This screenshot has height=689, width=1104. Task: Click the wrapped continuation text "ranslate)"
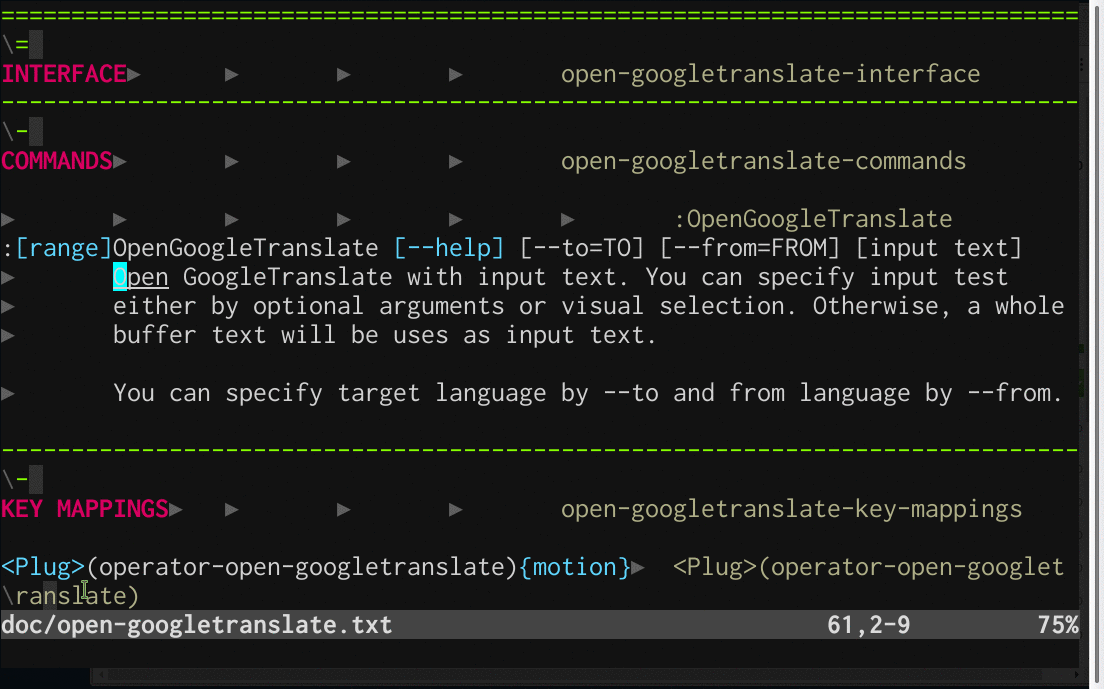click(x=77, y=596)
